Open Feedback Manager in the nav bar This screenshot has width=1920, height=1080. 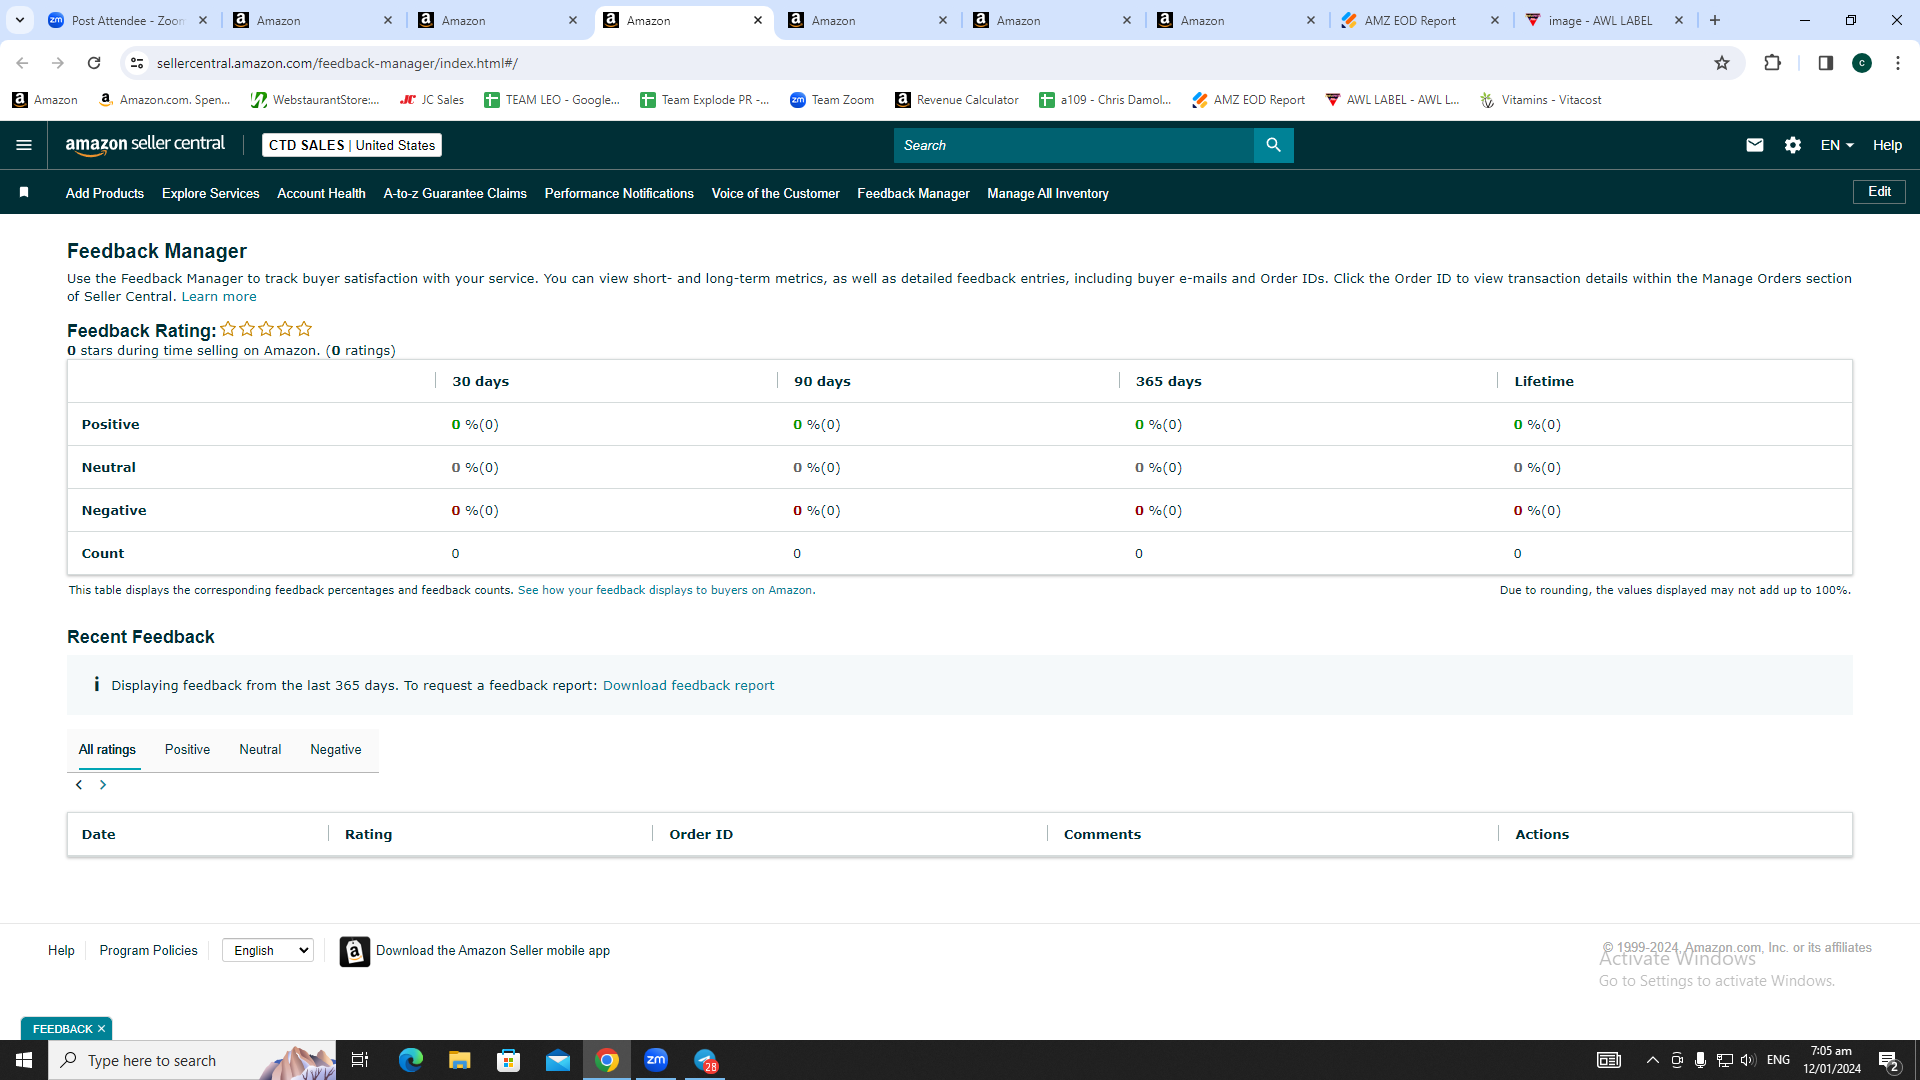[913, 193]
